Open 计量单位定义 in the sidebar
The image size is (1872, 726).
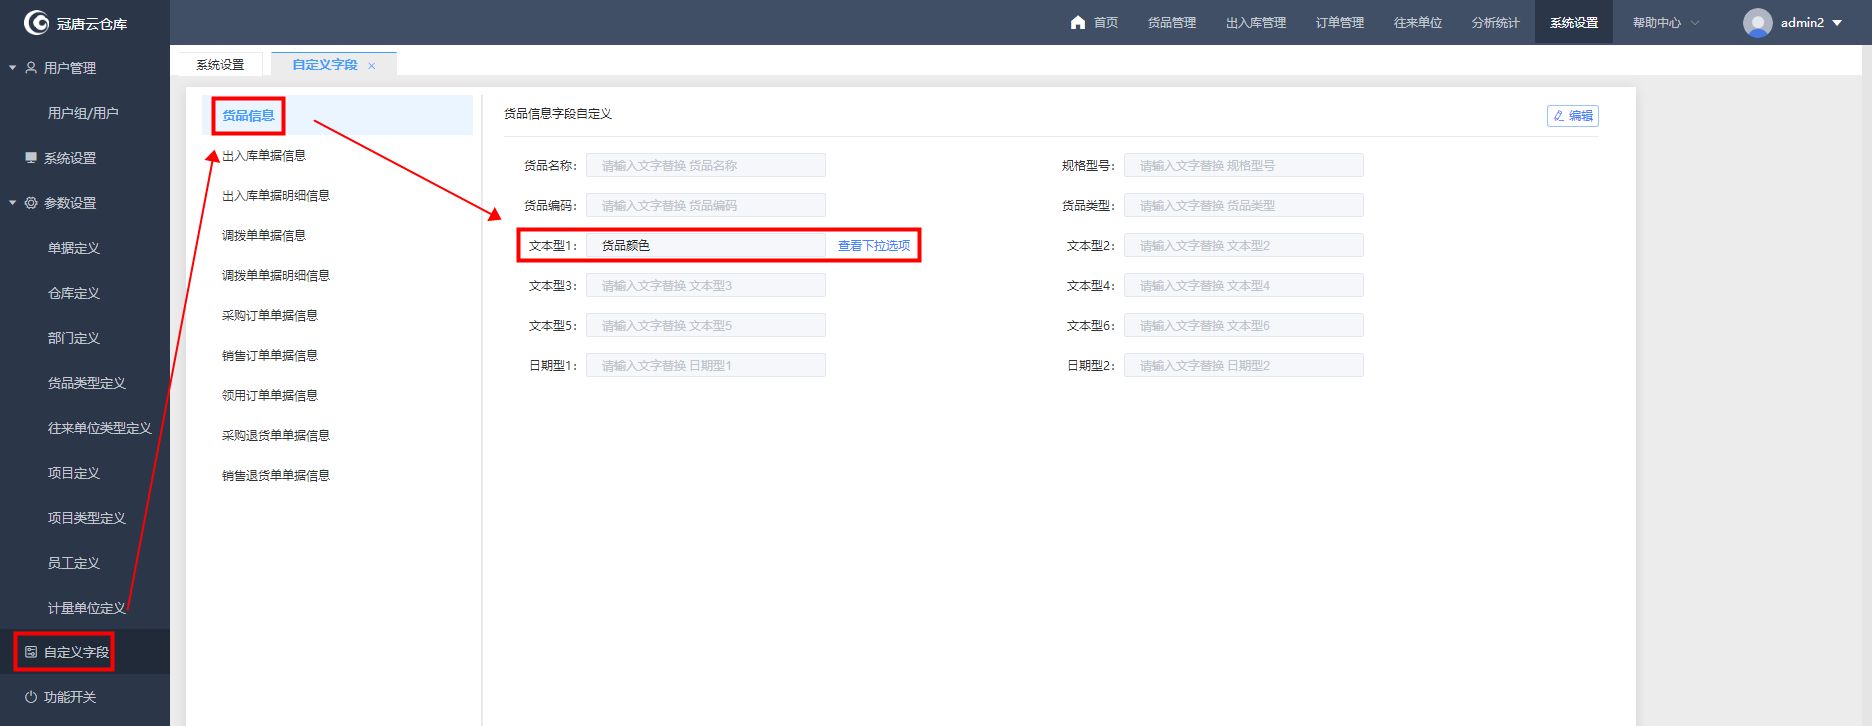(x=87, y=608)
